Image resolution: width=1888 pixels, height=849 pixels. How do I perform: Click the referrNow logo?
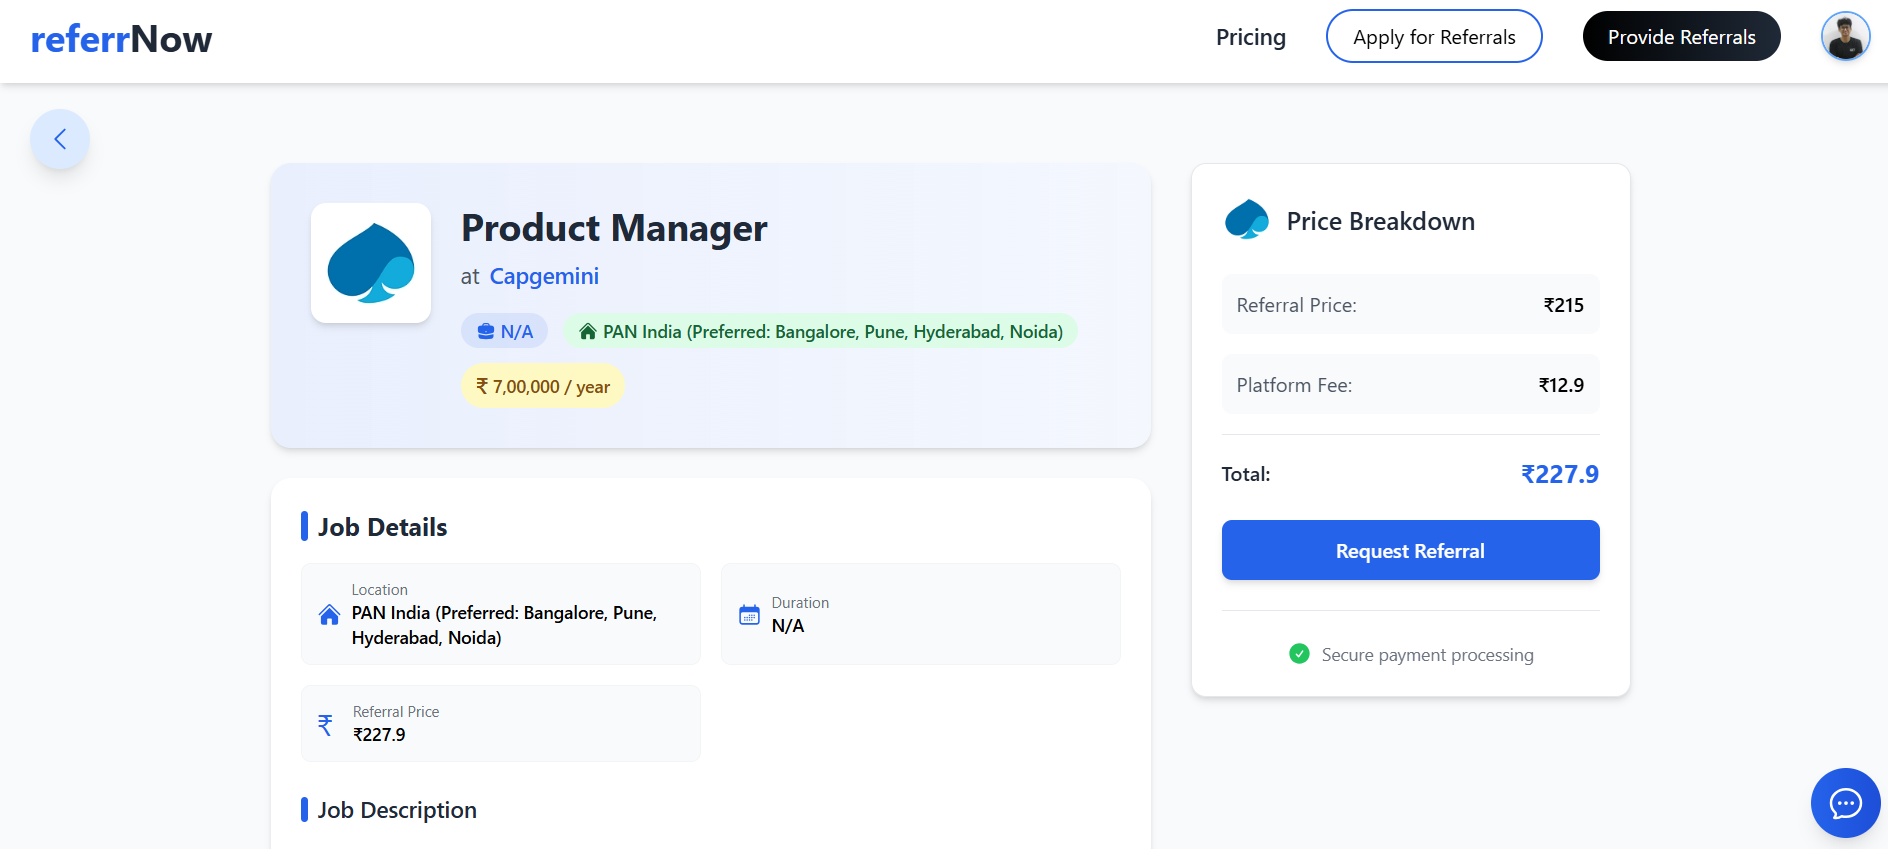(121, 39)
